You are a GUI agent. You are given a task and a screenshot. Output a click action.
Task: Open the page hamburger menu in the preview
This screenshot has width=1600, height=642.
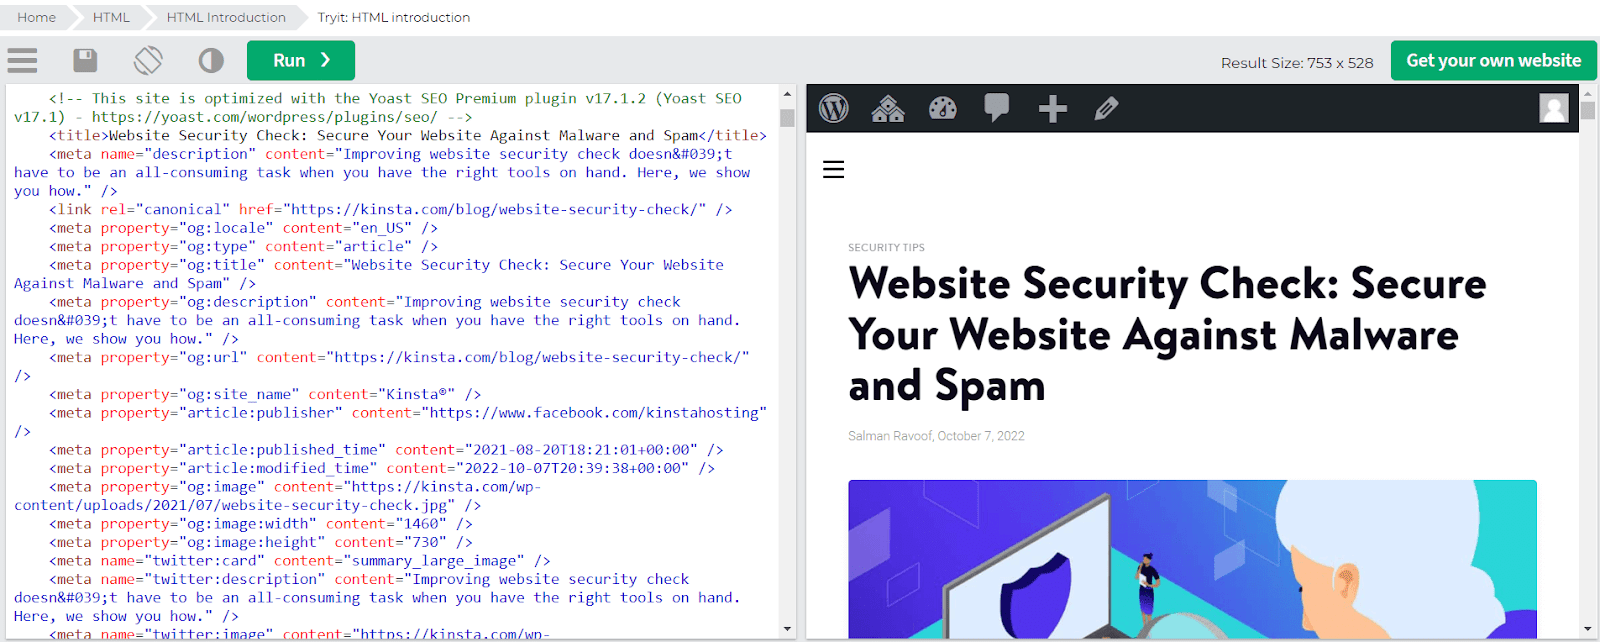point(834,170)
